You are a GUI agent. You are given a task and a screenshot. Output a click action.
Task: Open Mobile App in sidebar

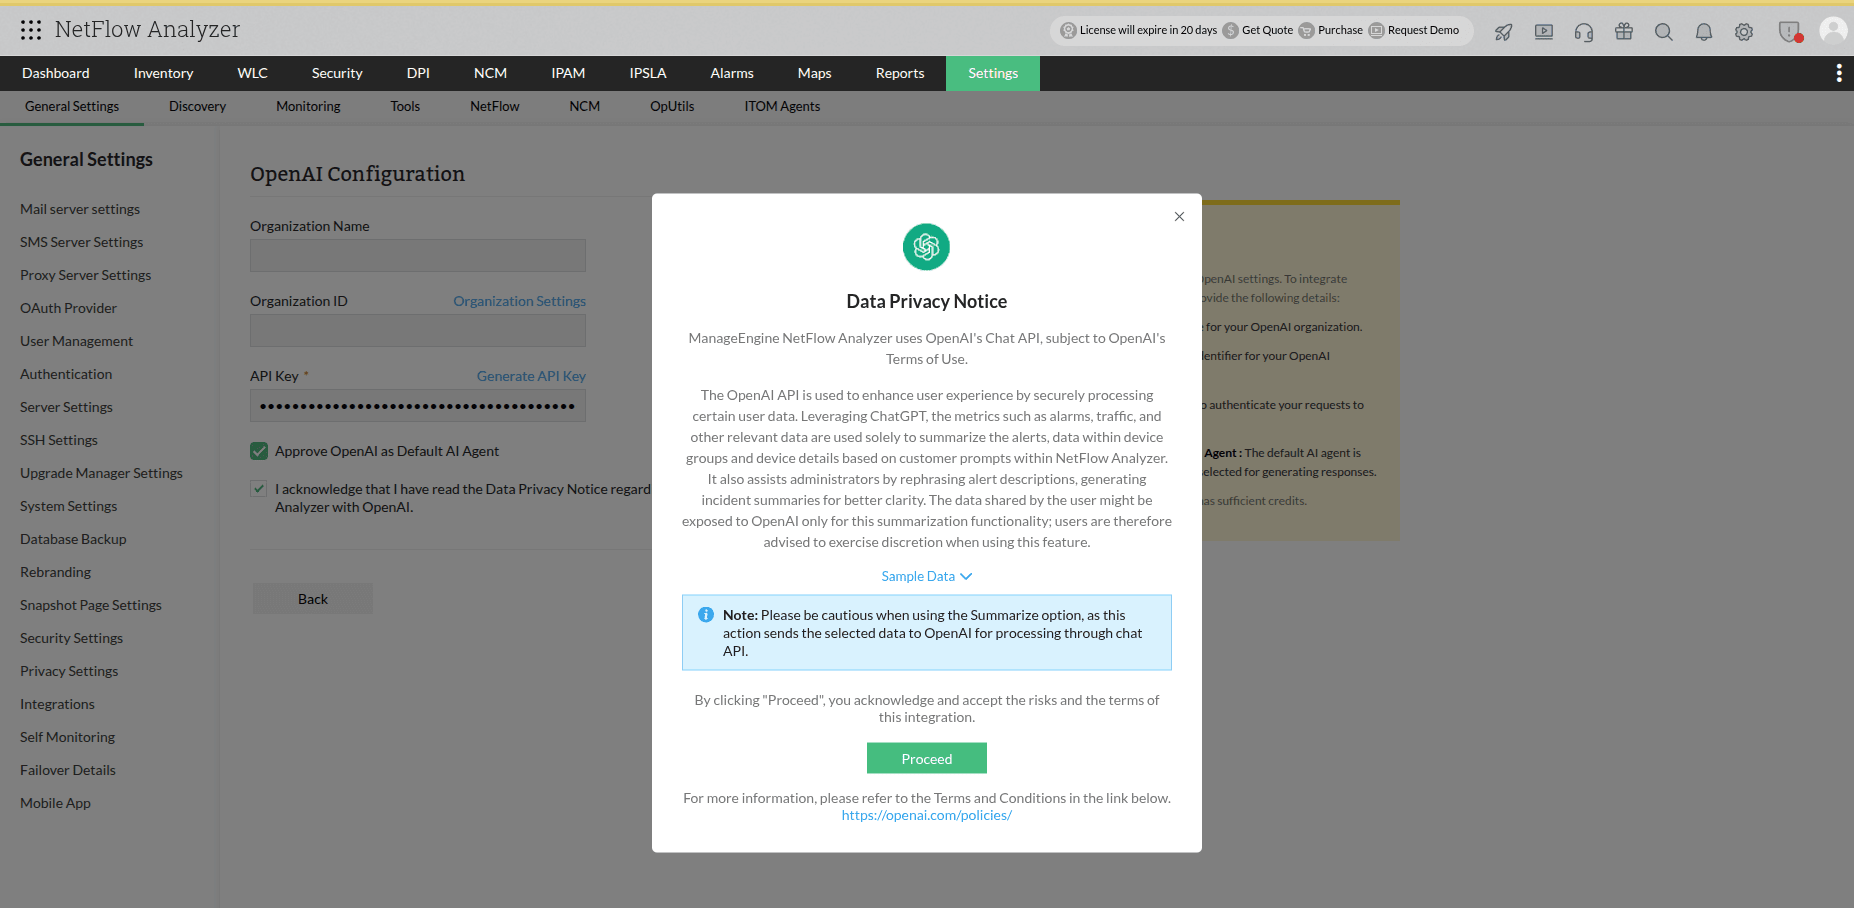point(55,803)
